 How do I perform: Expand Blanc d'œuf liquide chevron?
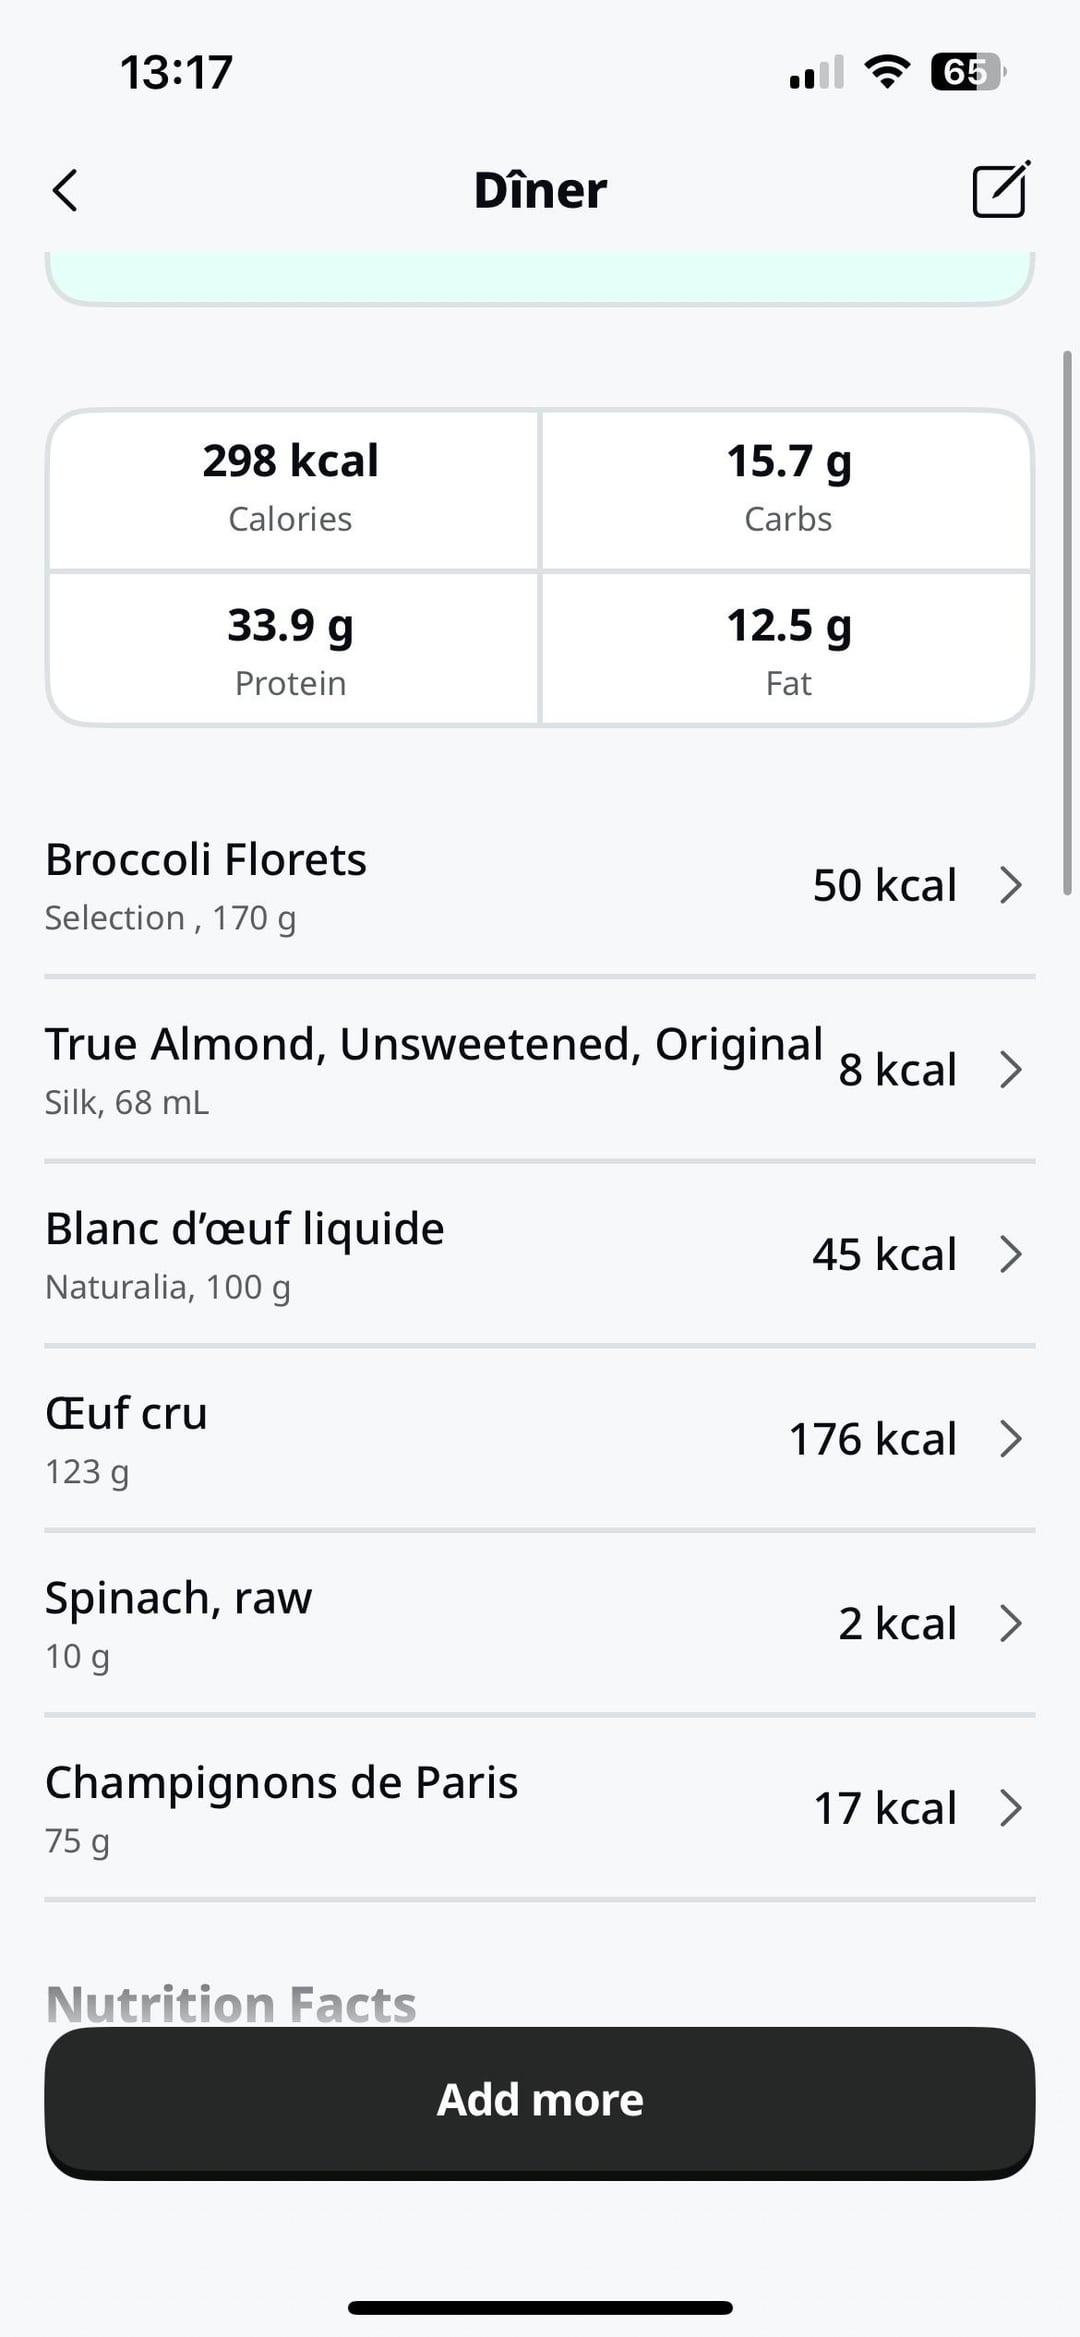click(1011, 1254)
